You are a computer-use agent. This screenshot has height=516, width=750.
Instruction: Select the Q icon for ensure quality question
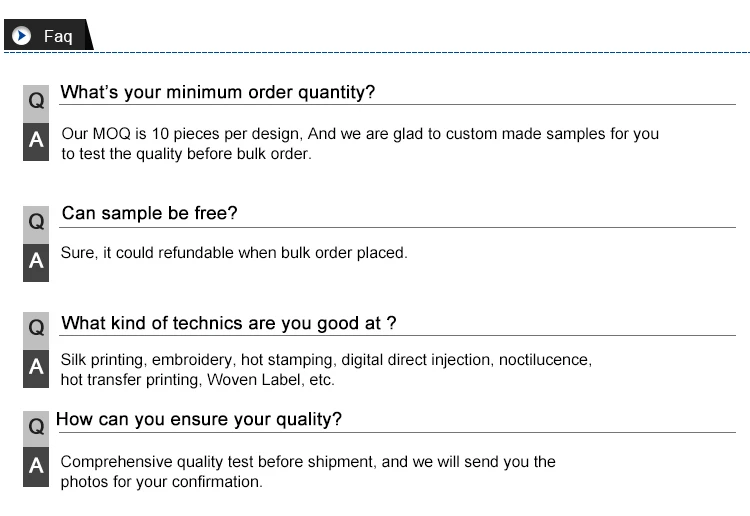[36, 427]
